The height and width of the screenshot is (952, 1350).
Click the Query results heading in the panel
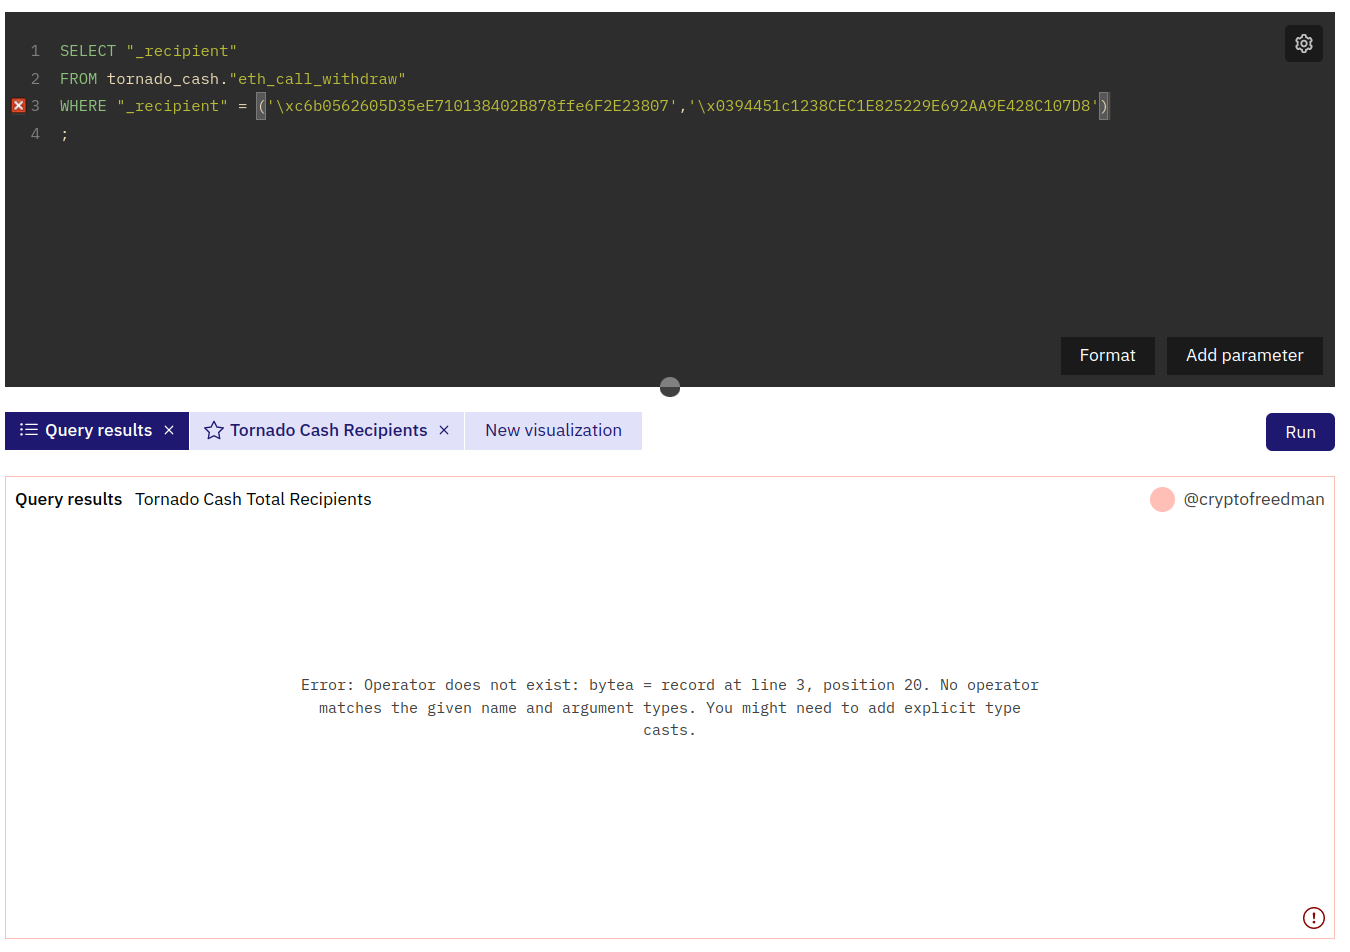[68, 499]
